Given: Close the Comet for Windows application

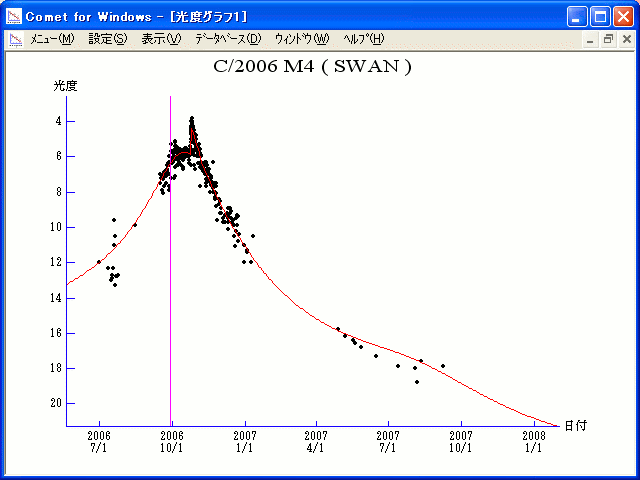Looking at the screenshot, I should tap(623, 16).
